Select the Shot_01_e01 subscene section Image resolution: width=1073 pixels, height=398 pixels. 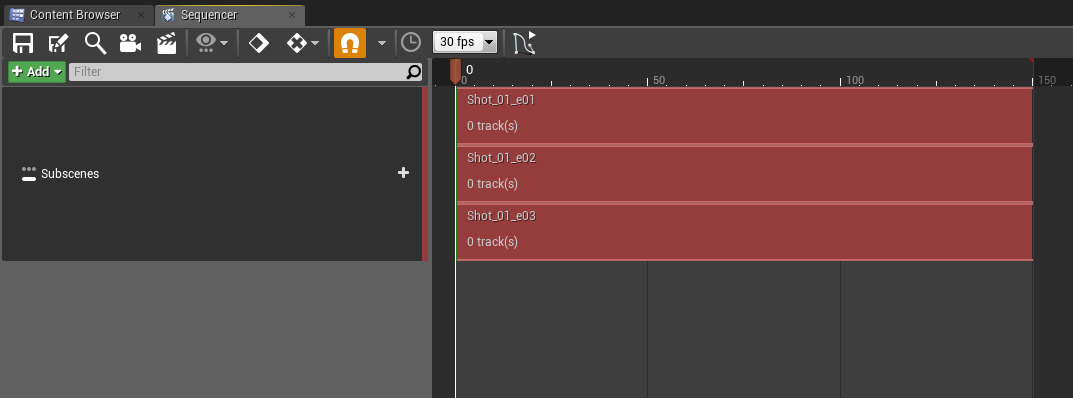tap(745, 116)
